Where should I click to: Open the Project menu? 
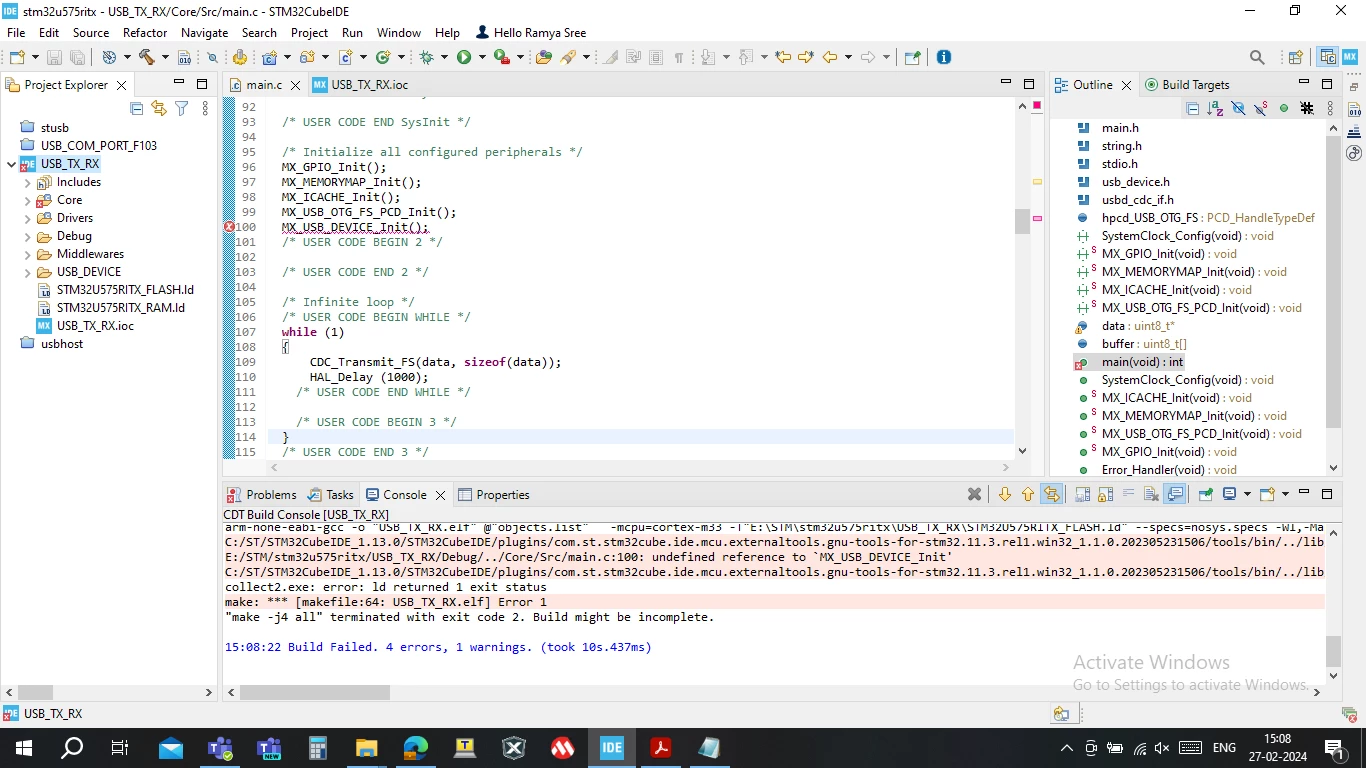[x=309, y=33]
